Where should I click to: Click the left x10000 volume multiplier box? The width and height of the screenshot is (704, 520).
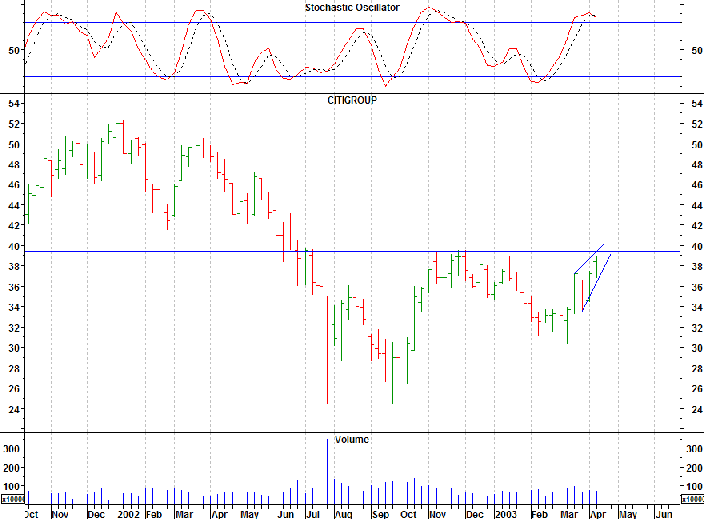[12, 499]
